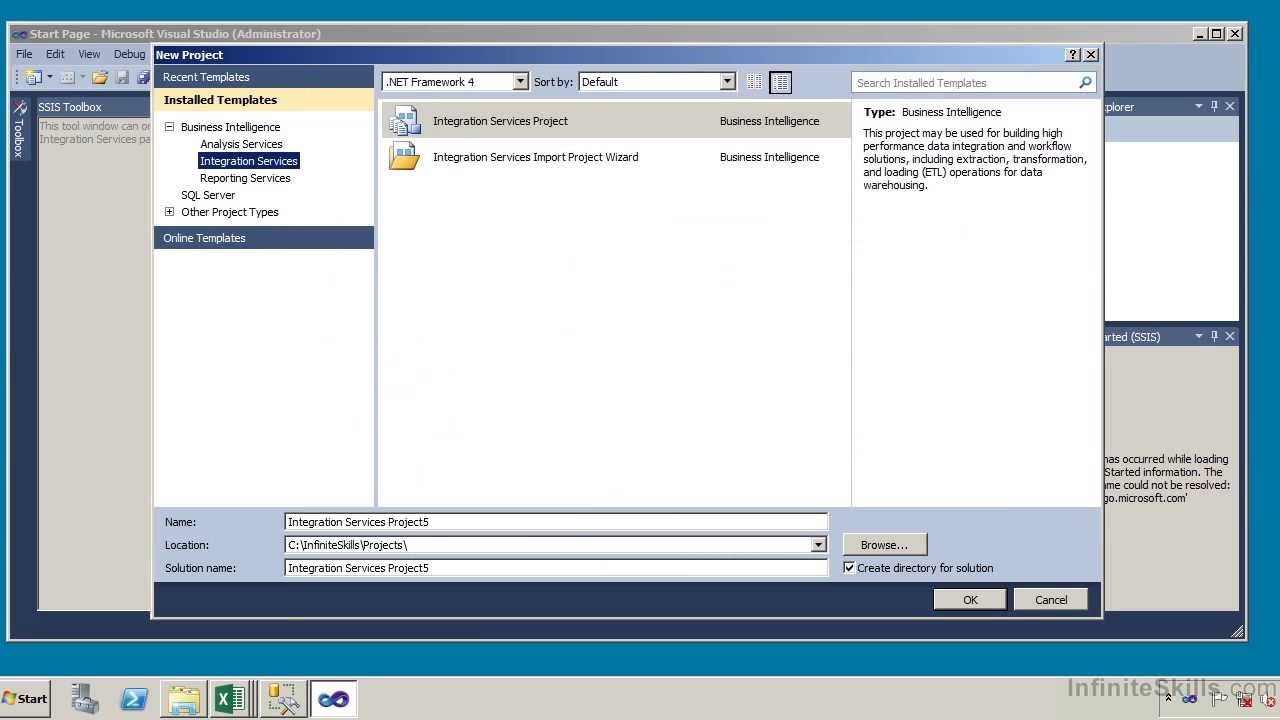
Task: Select Reporting Services in the tree
Action: [x=245, y=178]
